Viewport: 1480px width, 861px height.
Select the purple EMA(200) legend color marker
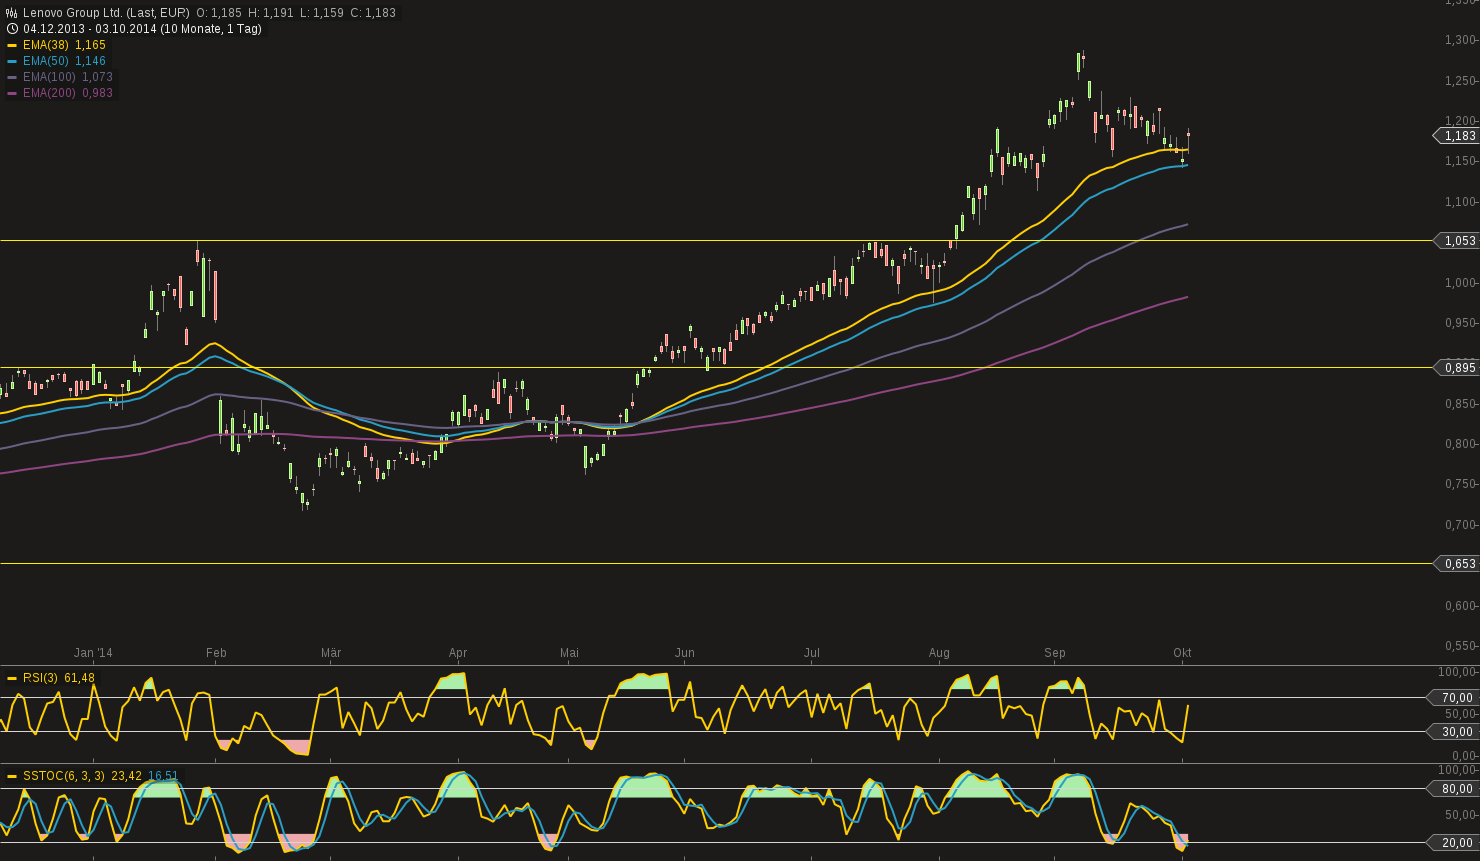12,93
